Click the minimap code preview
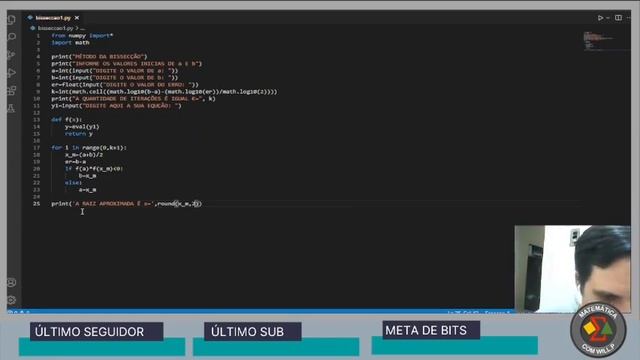The image size is (640, 360). pos(600,41)
